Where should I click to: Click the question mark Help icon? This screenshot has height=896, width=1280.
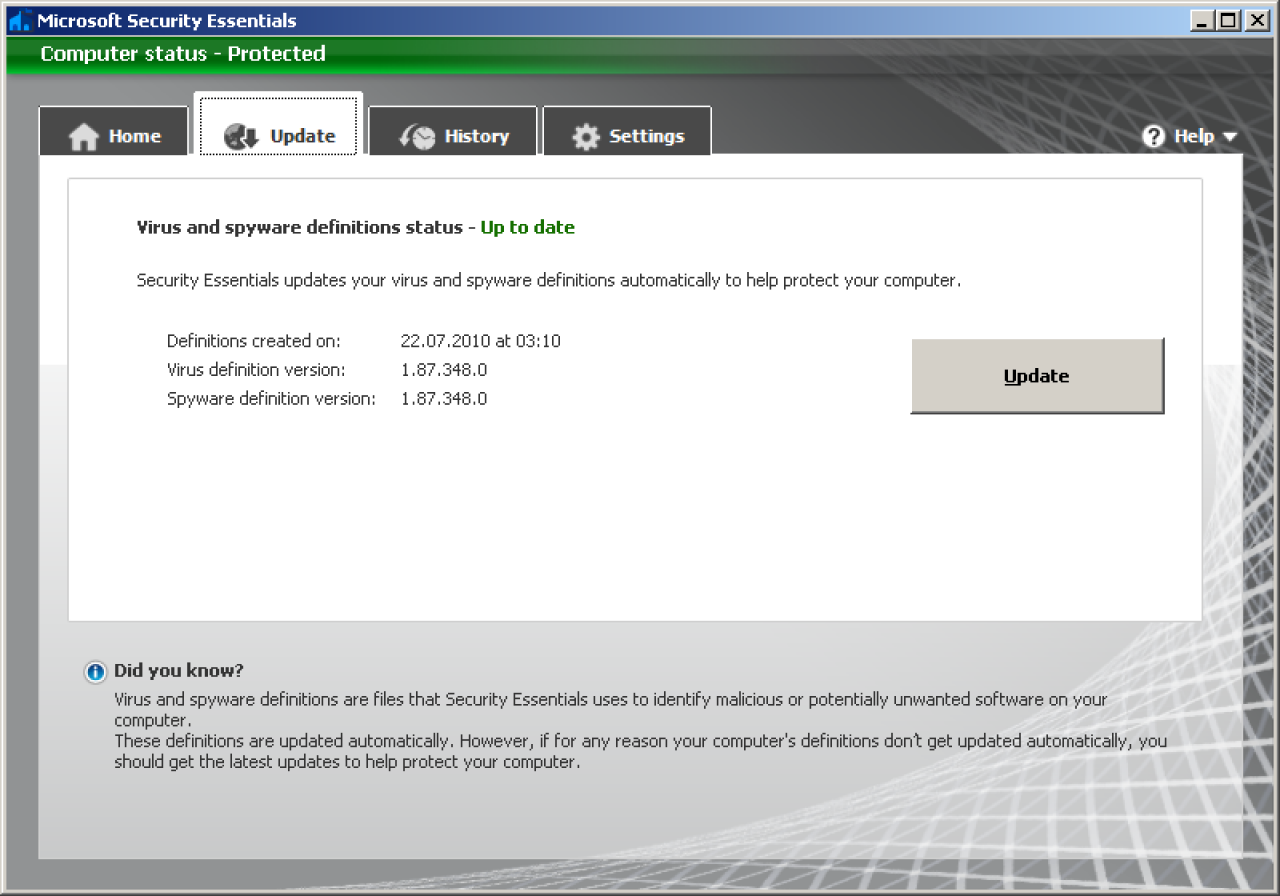[1154, 136]
